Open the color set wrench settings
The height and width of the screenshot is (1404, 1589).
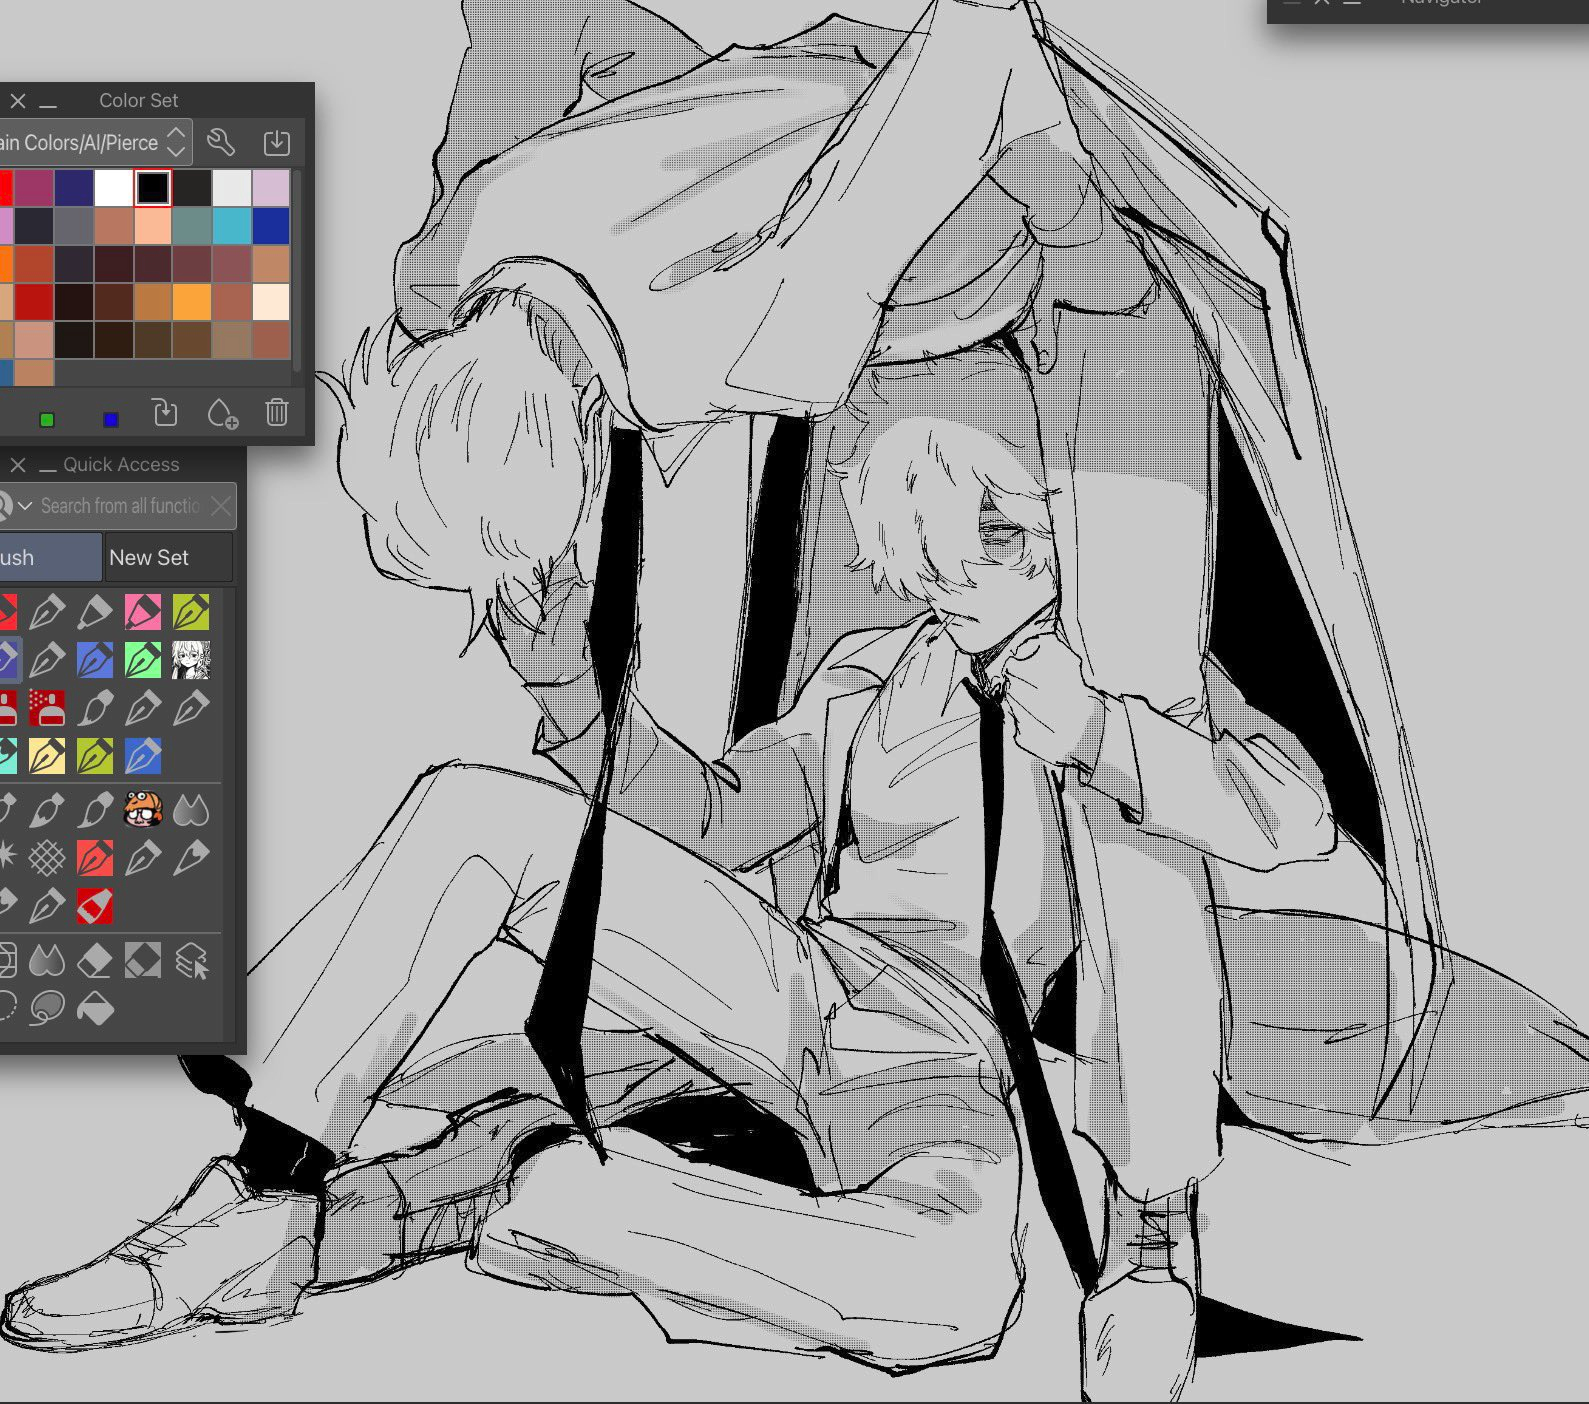[x=220, y=143]
